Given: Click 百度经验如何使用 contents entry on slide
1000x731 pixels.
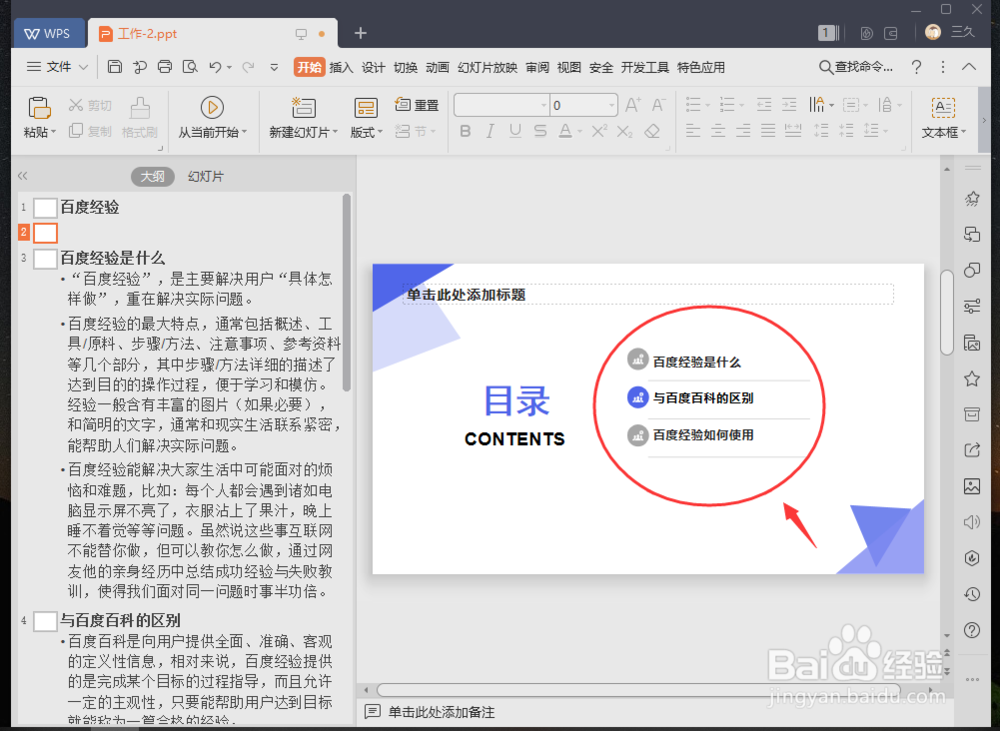Looking at the screenshot, I should 703,435.
